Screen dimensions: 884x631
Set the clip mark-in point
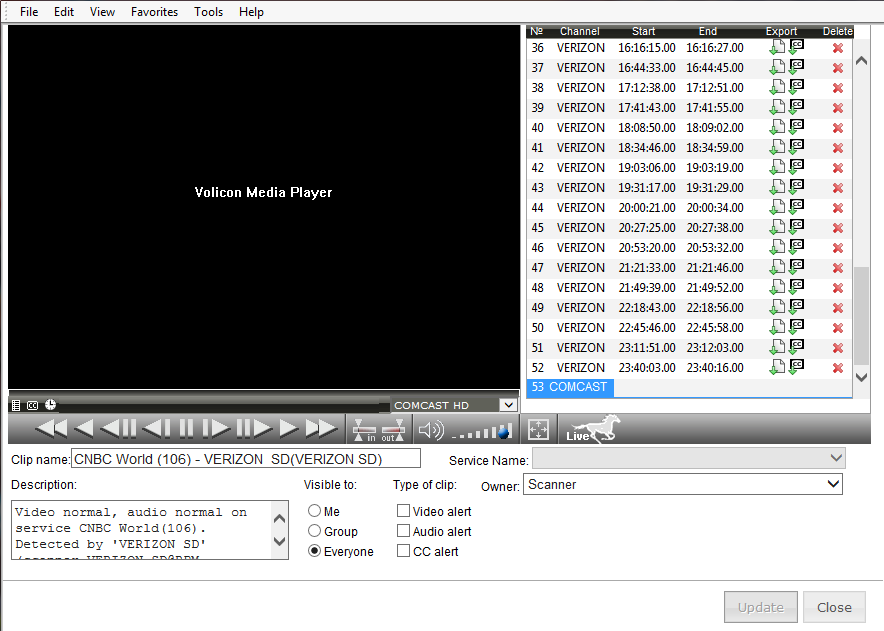(x=365, y=430)
